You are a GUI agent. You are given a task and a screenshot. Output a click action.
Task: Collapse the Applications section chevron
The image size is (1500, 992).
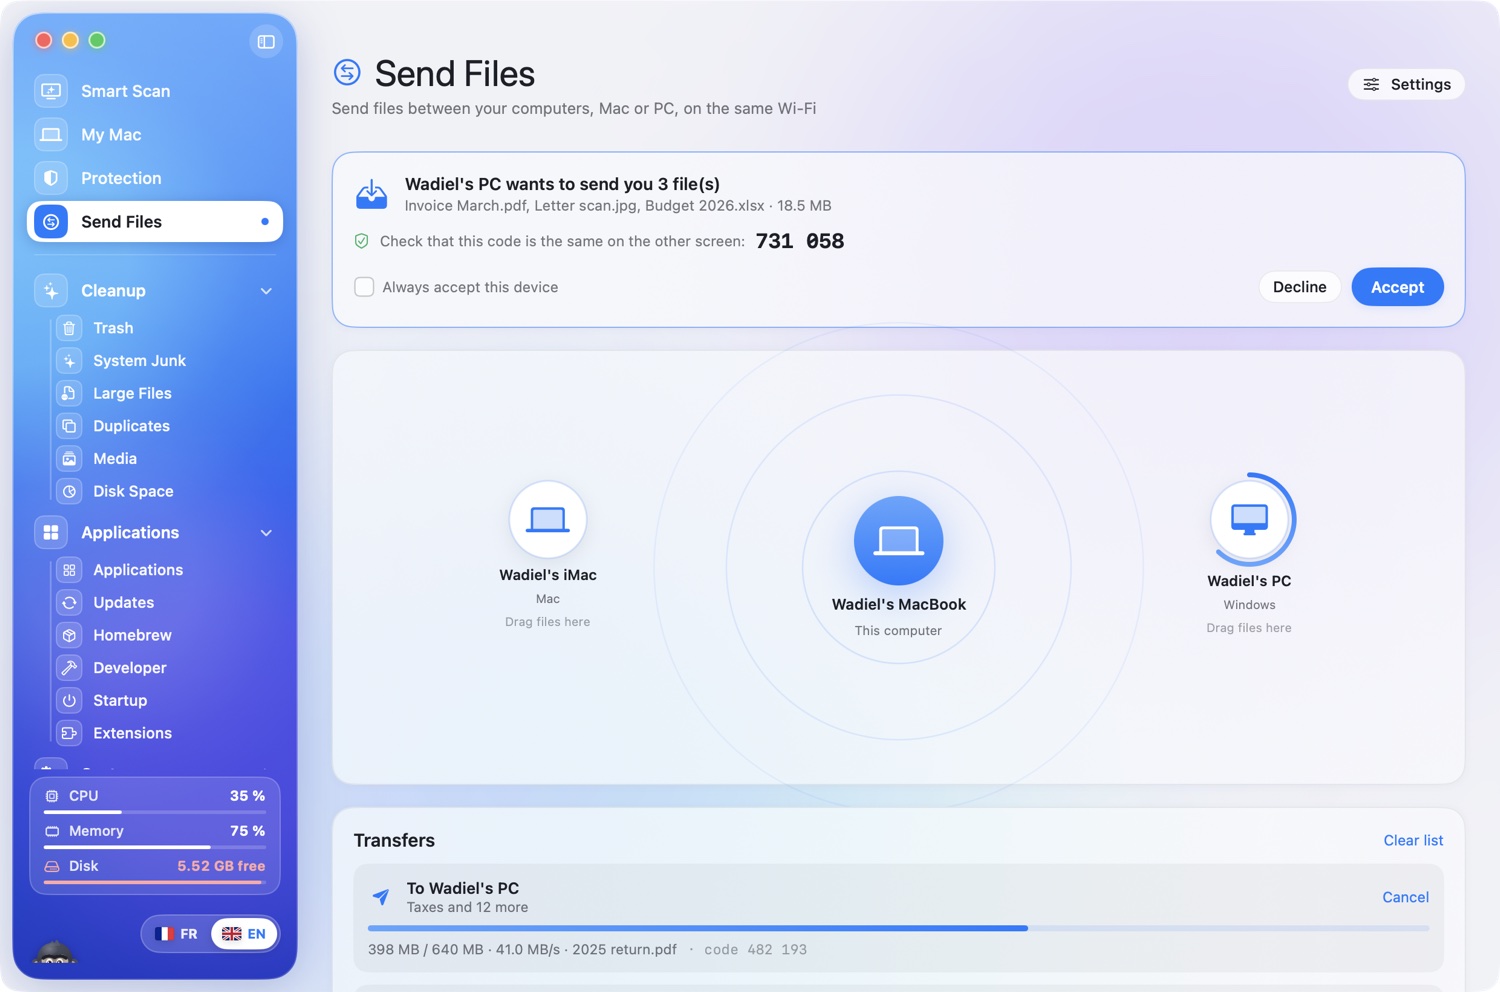pyautogui.click(x=266, y=533)
